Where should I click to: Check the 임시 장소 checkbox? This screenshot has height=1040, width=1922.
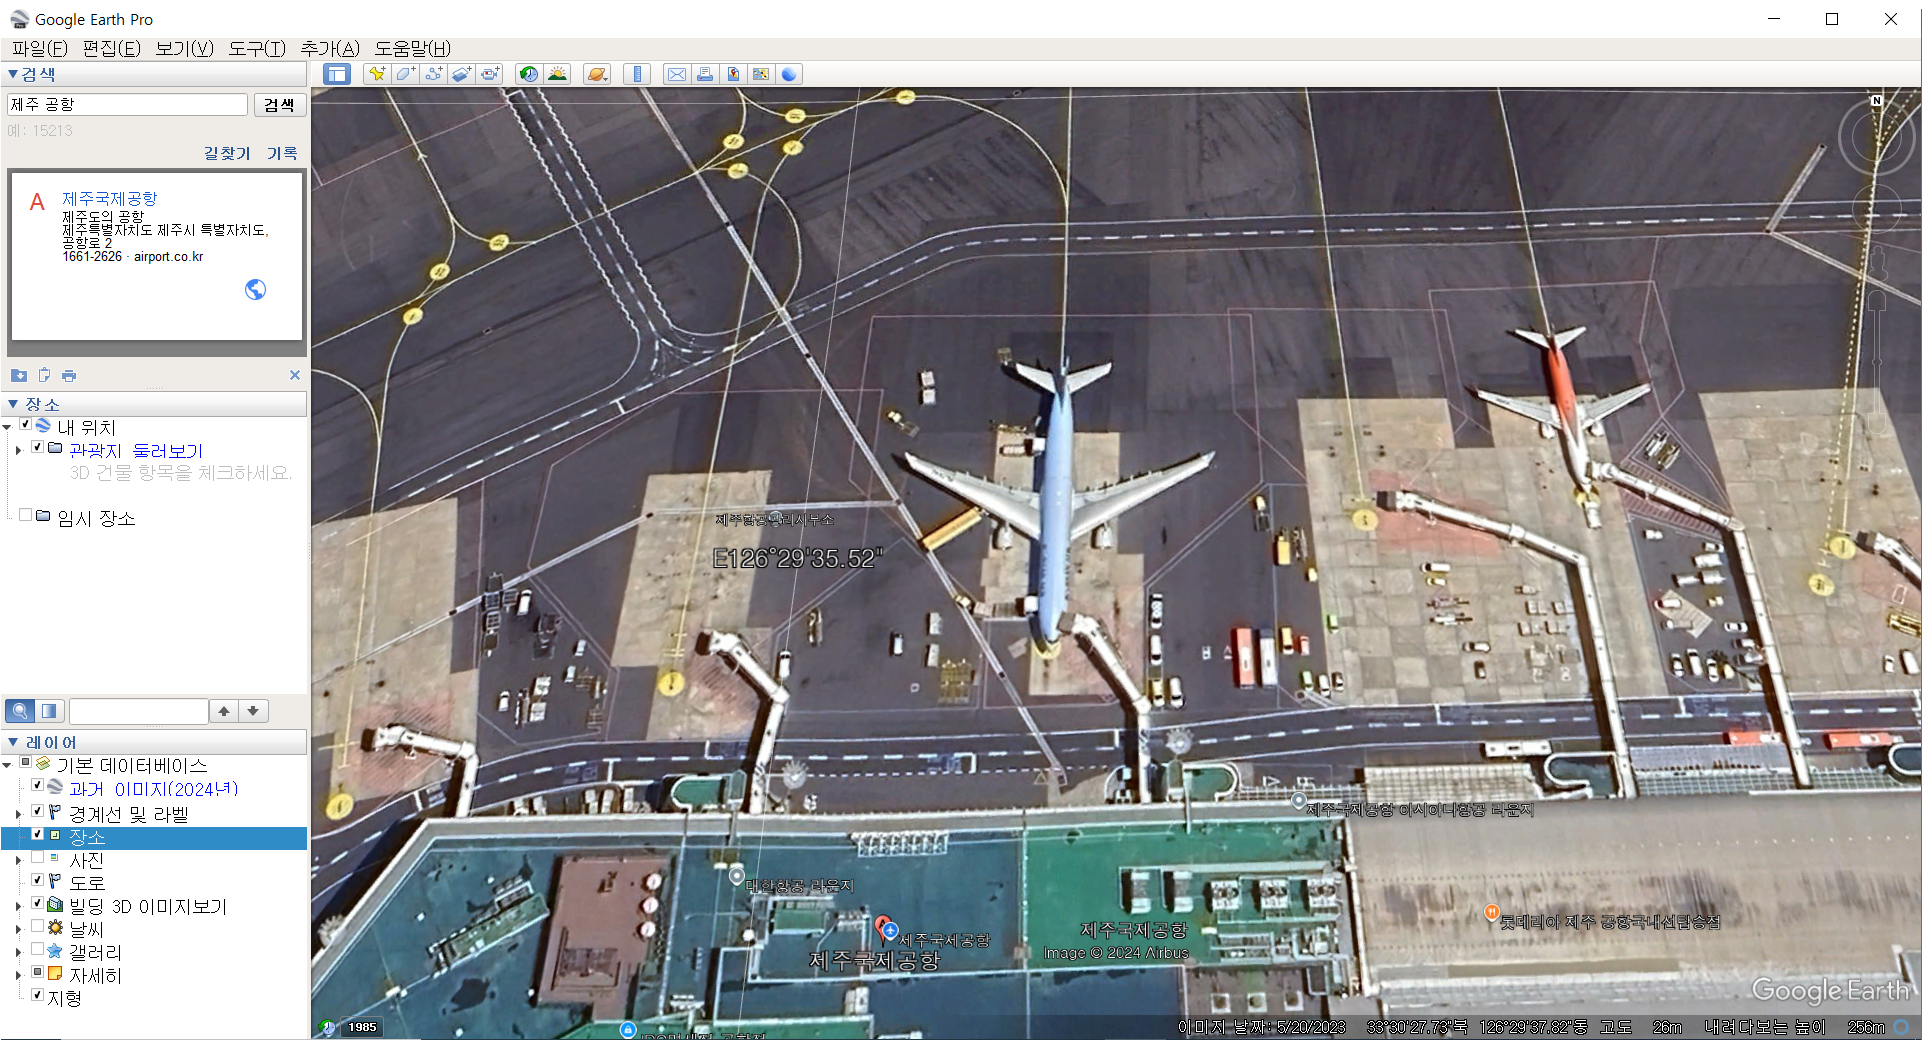pos(26,515)
